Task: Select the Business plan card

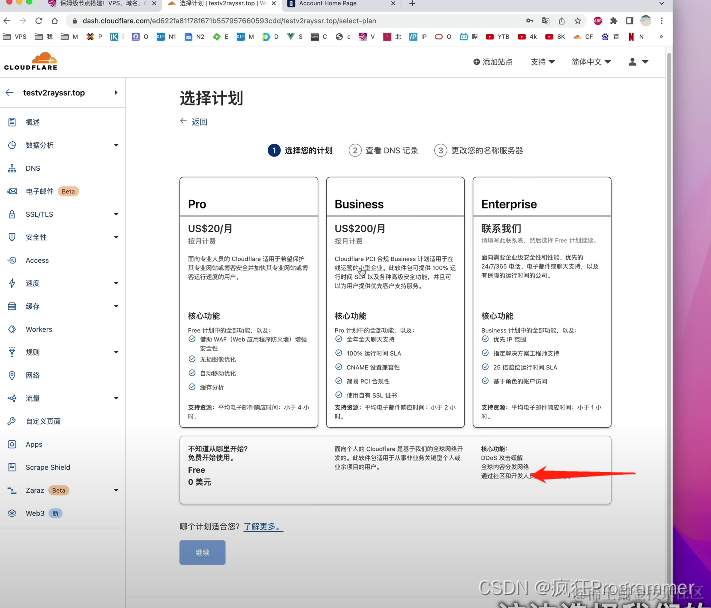Action: click(395, 302)
